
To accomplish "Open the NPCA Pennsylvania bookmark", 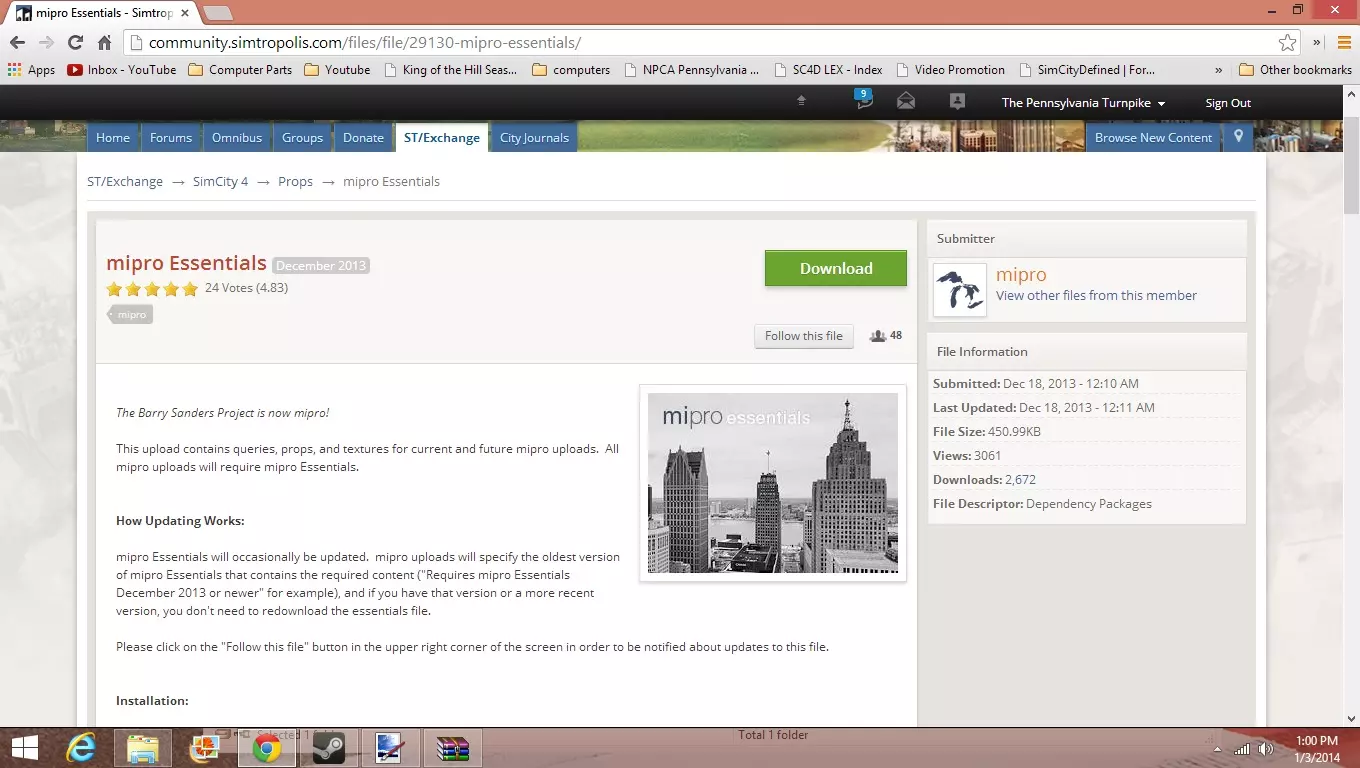I will [691, 70].
